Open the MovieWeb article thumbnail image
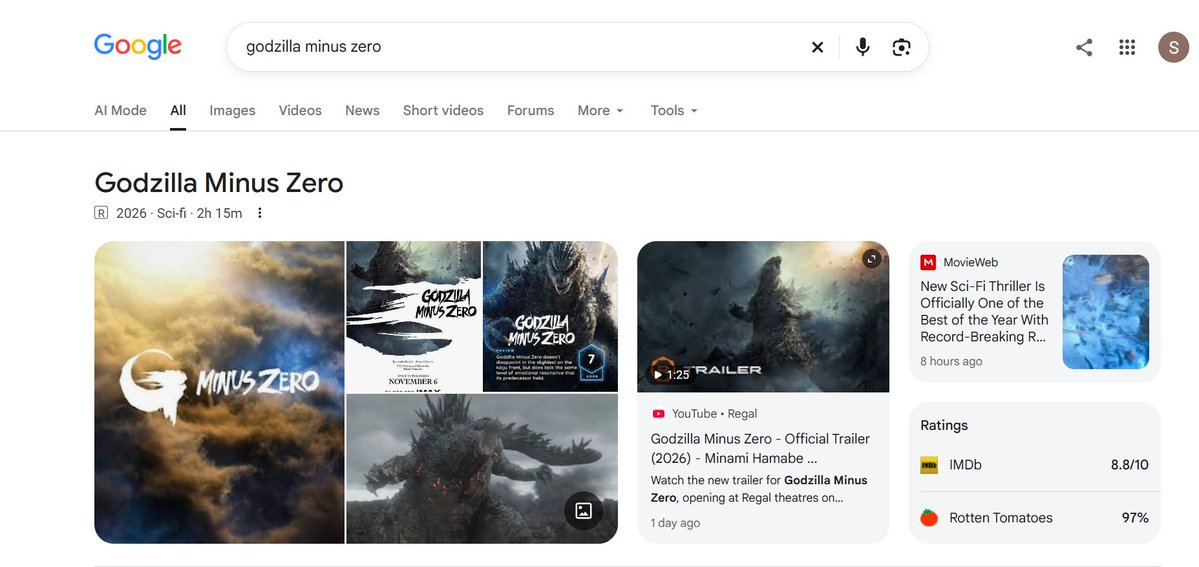1199x567 pixels. click(x=1106, y=312)
